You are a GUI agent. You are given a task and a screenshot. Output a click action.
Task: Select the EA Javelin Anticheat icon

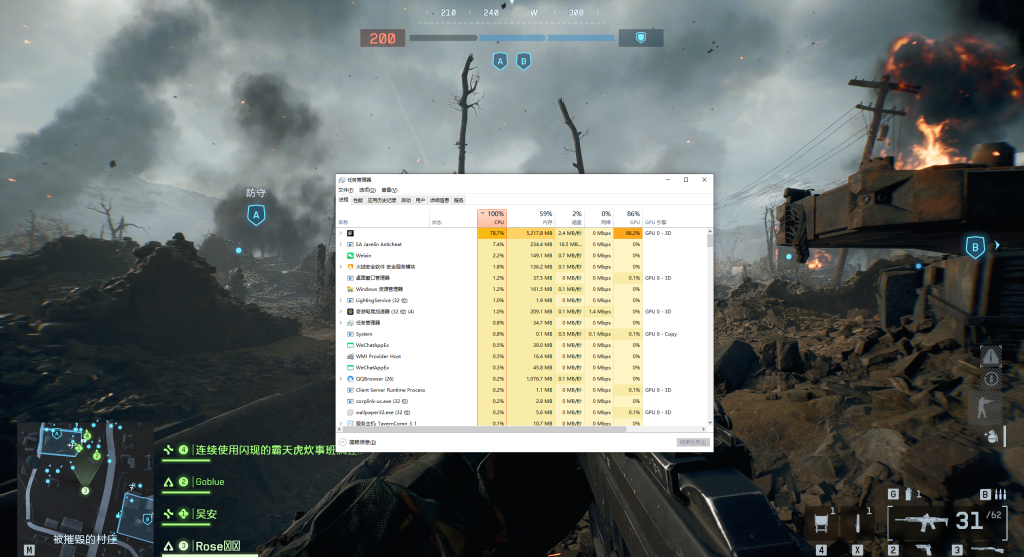coord(350,244)
